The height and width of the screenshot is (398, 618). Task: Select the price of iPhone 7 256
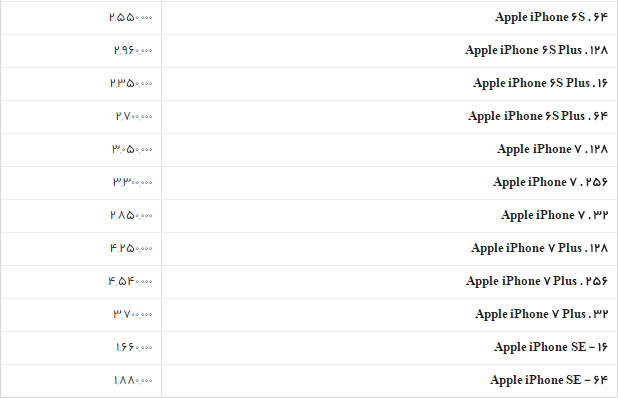(133, 182)
